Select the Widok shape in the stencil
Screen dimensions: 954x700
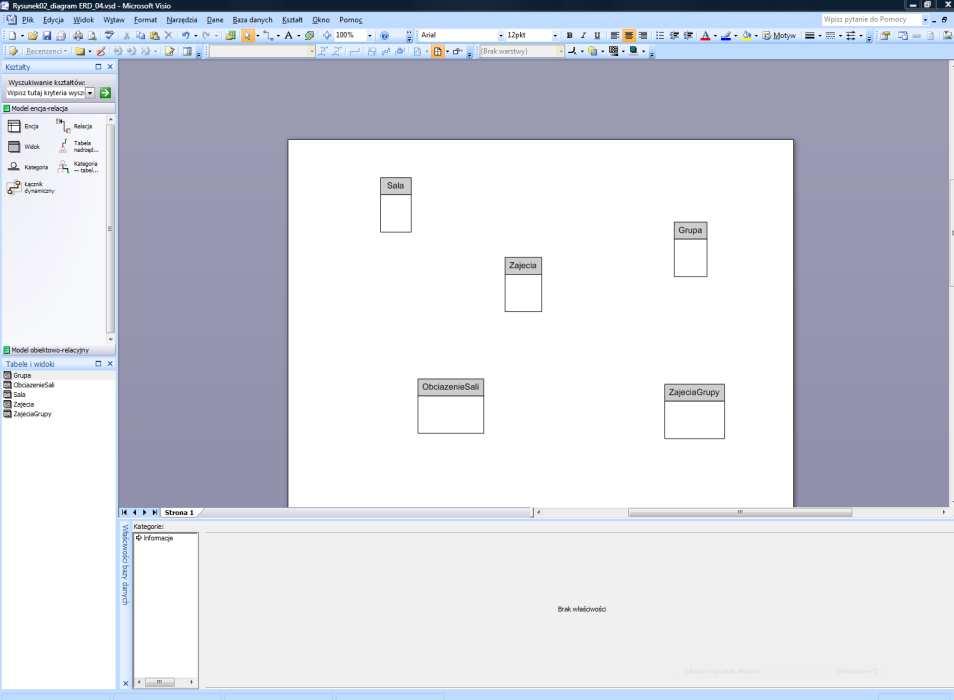24,147
